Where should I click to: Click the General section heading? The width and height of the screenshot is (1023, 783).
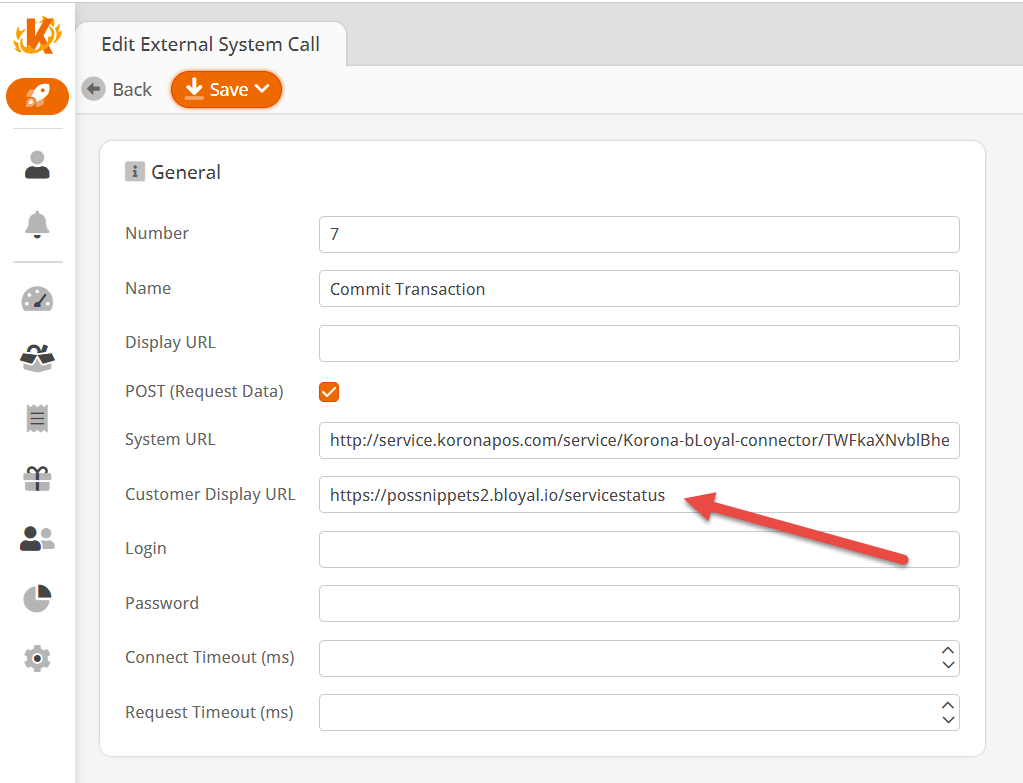click(186, 172)
